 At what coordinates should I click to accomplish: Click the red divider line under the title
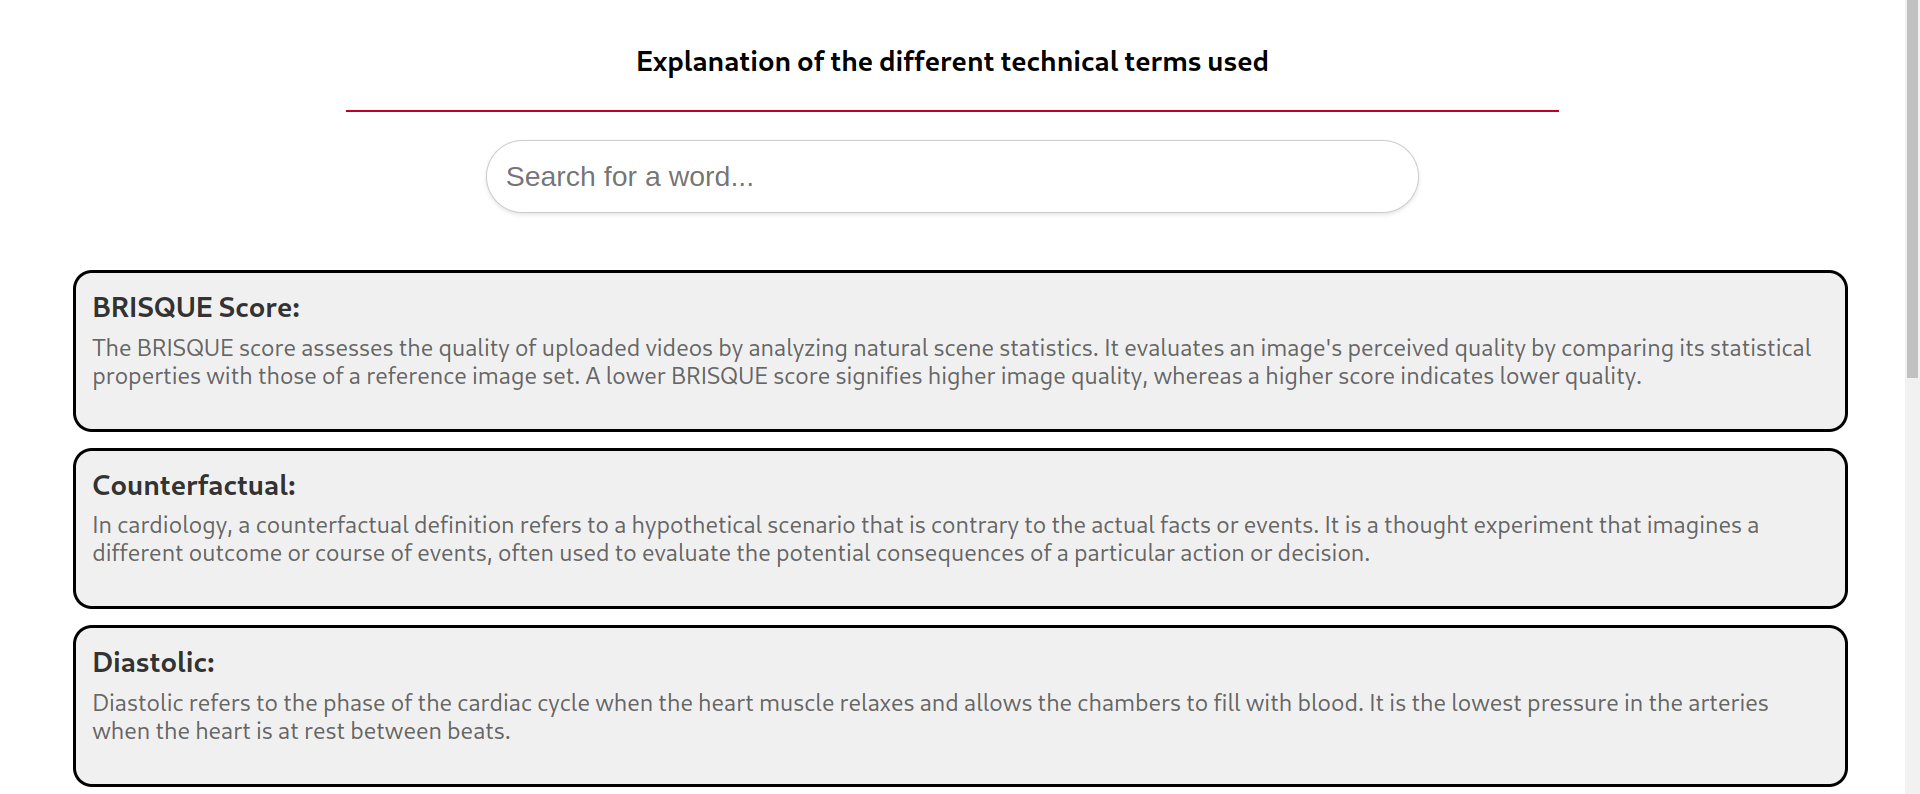click(x=951, y=111)
